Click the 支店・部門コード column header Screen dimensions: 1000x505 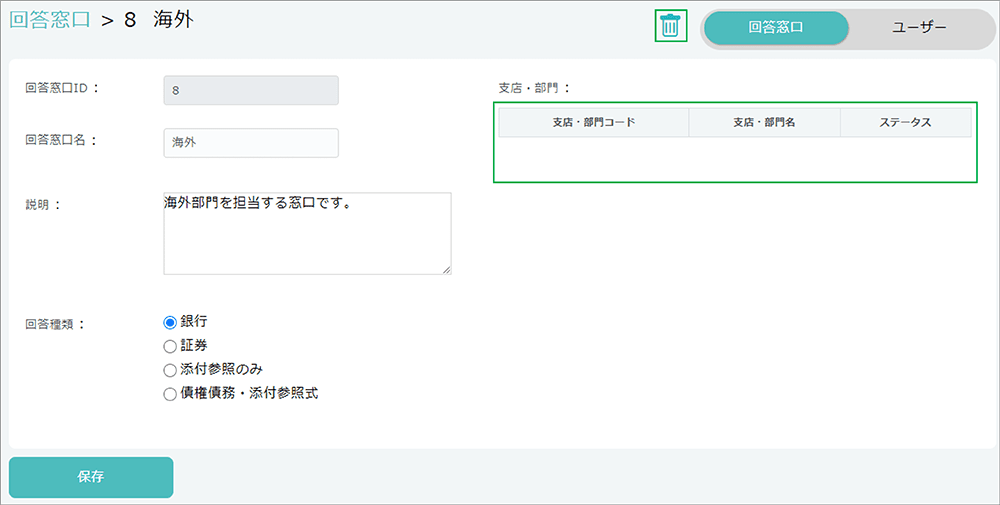(594, 123)
